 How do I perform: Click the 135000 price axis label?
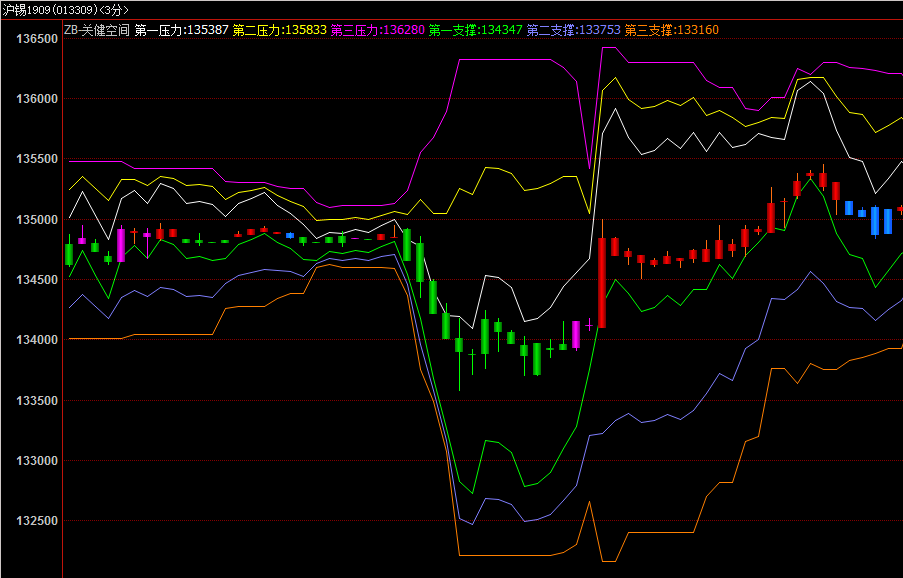pos(37,220)
